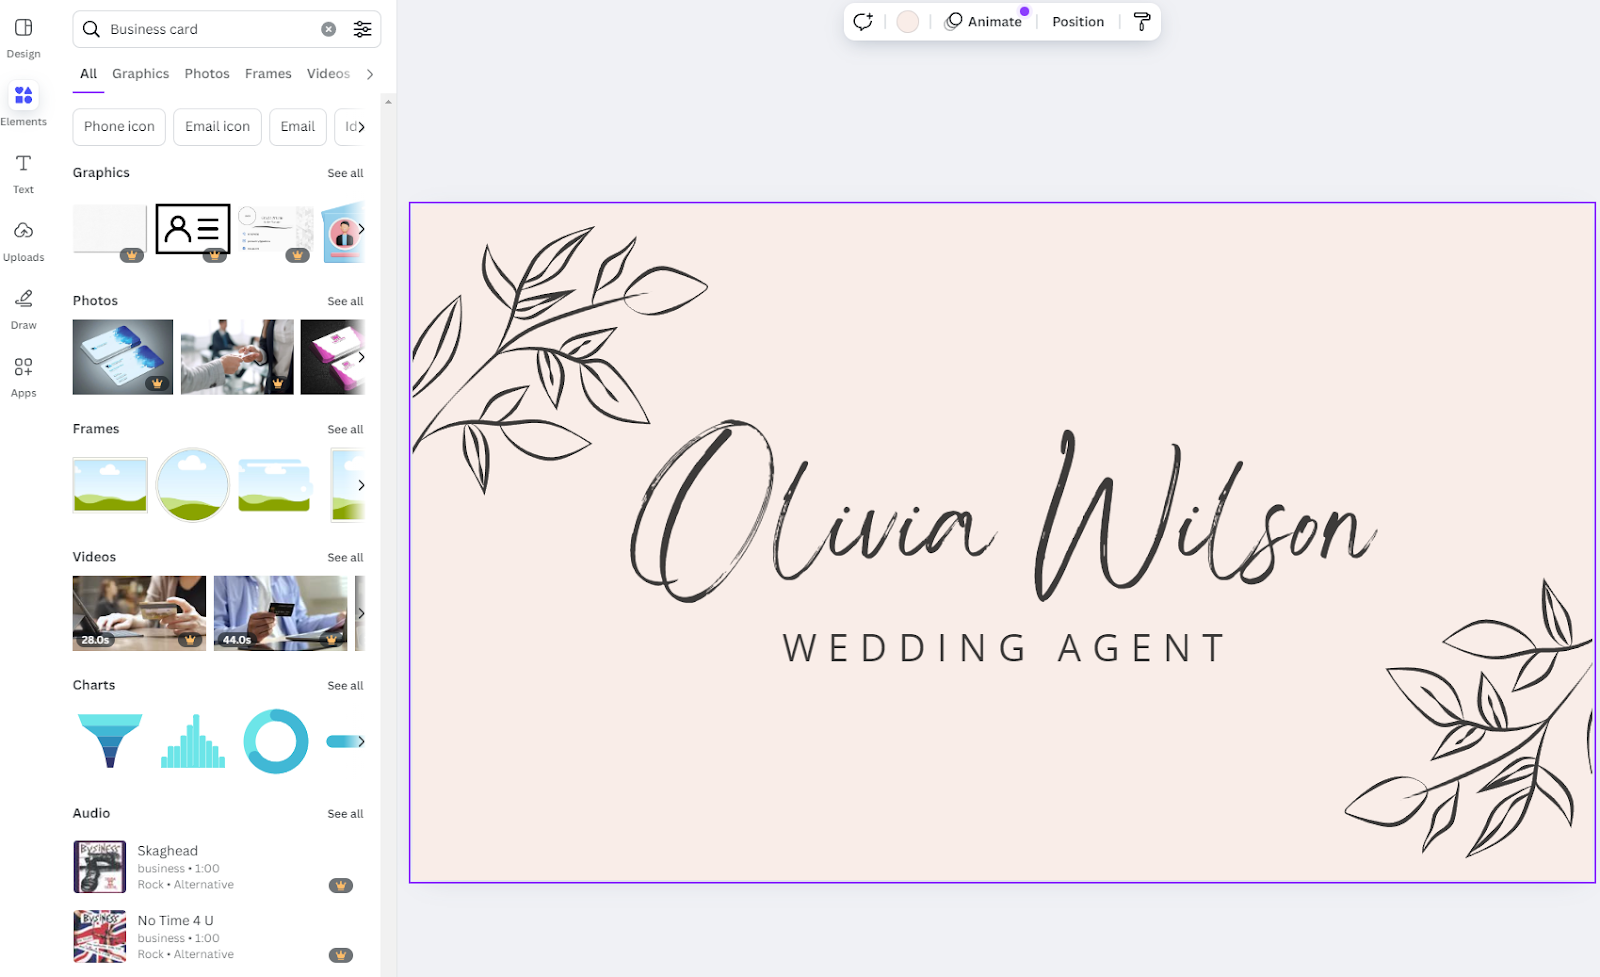The image size is (1600, 977).
Task: Select the circular frame thumbnail
Action: pyautogui.click(x=192, y=484)
